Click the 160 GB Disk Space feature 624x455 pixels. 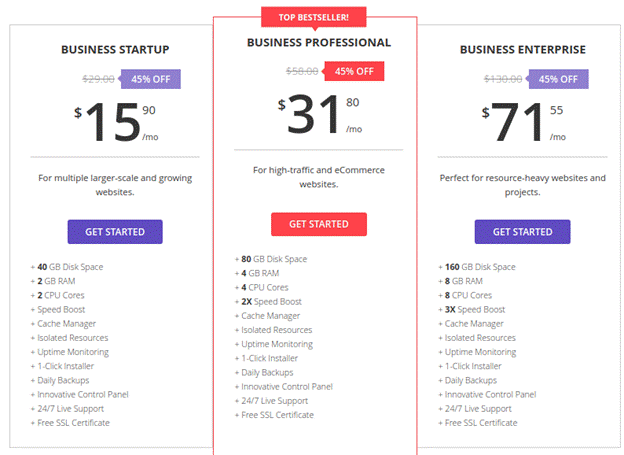click(x=477, y=267)
